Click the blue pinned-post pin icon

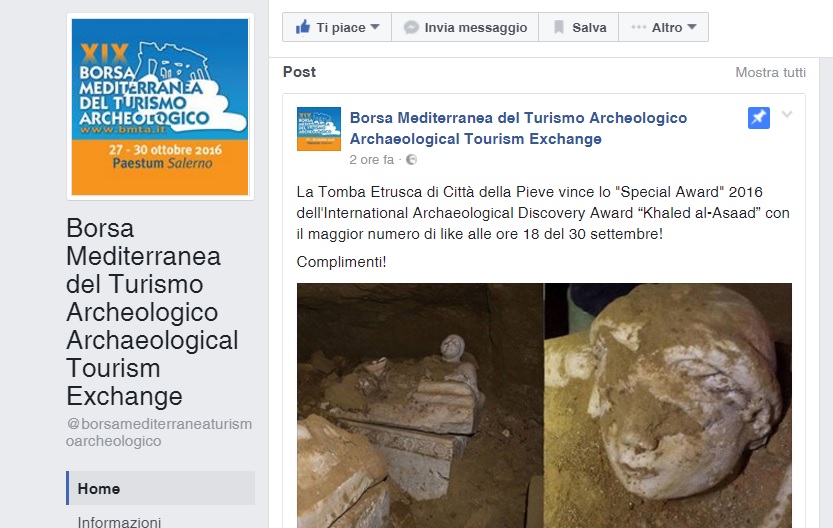coord(759,117)
